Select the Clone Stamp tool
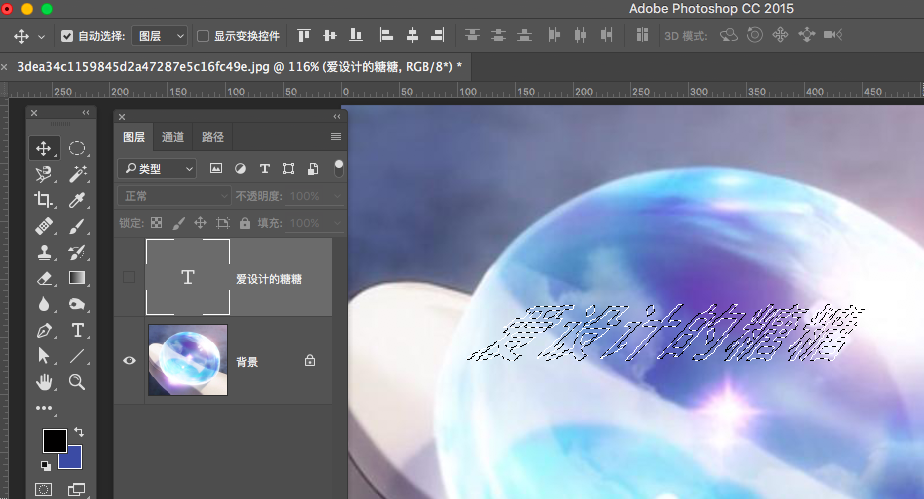924x499 pixels. click(x=44, y=252)
